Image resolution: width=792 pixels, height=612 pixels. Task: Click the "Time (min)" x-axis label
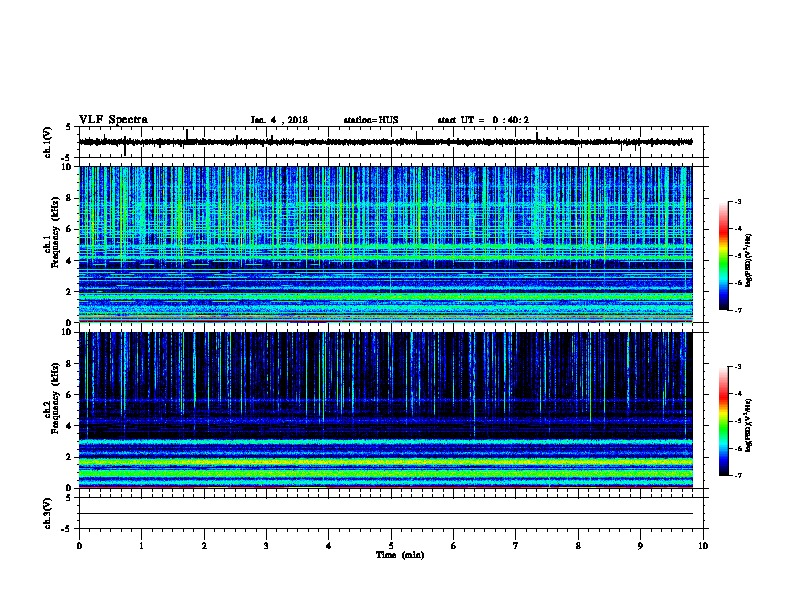pyautogui.click(x=400, y=555)
